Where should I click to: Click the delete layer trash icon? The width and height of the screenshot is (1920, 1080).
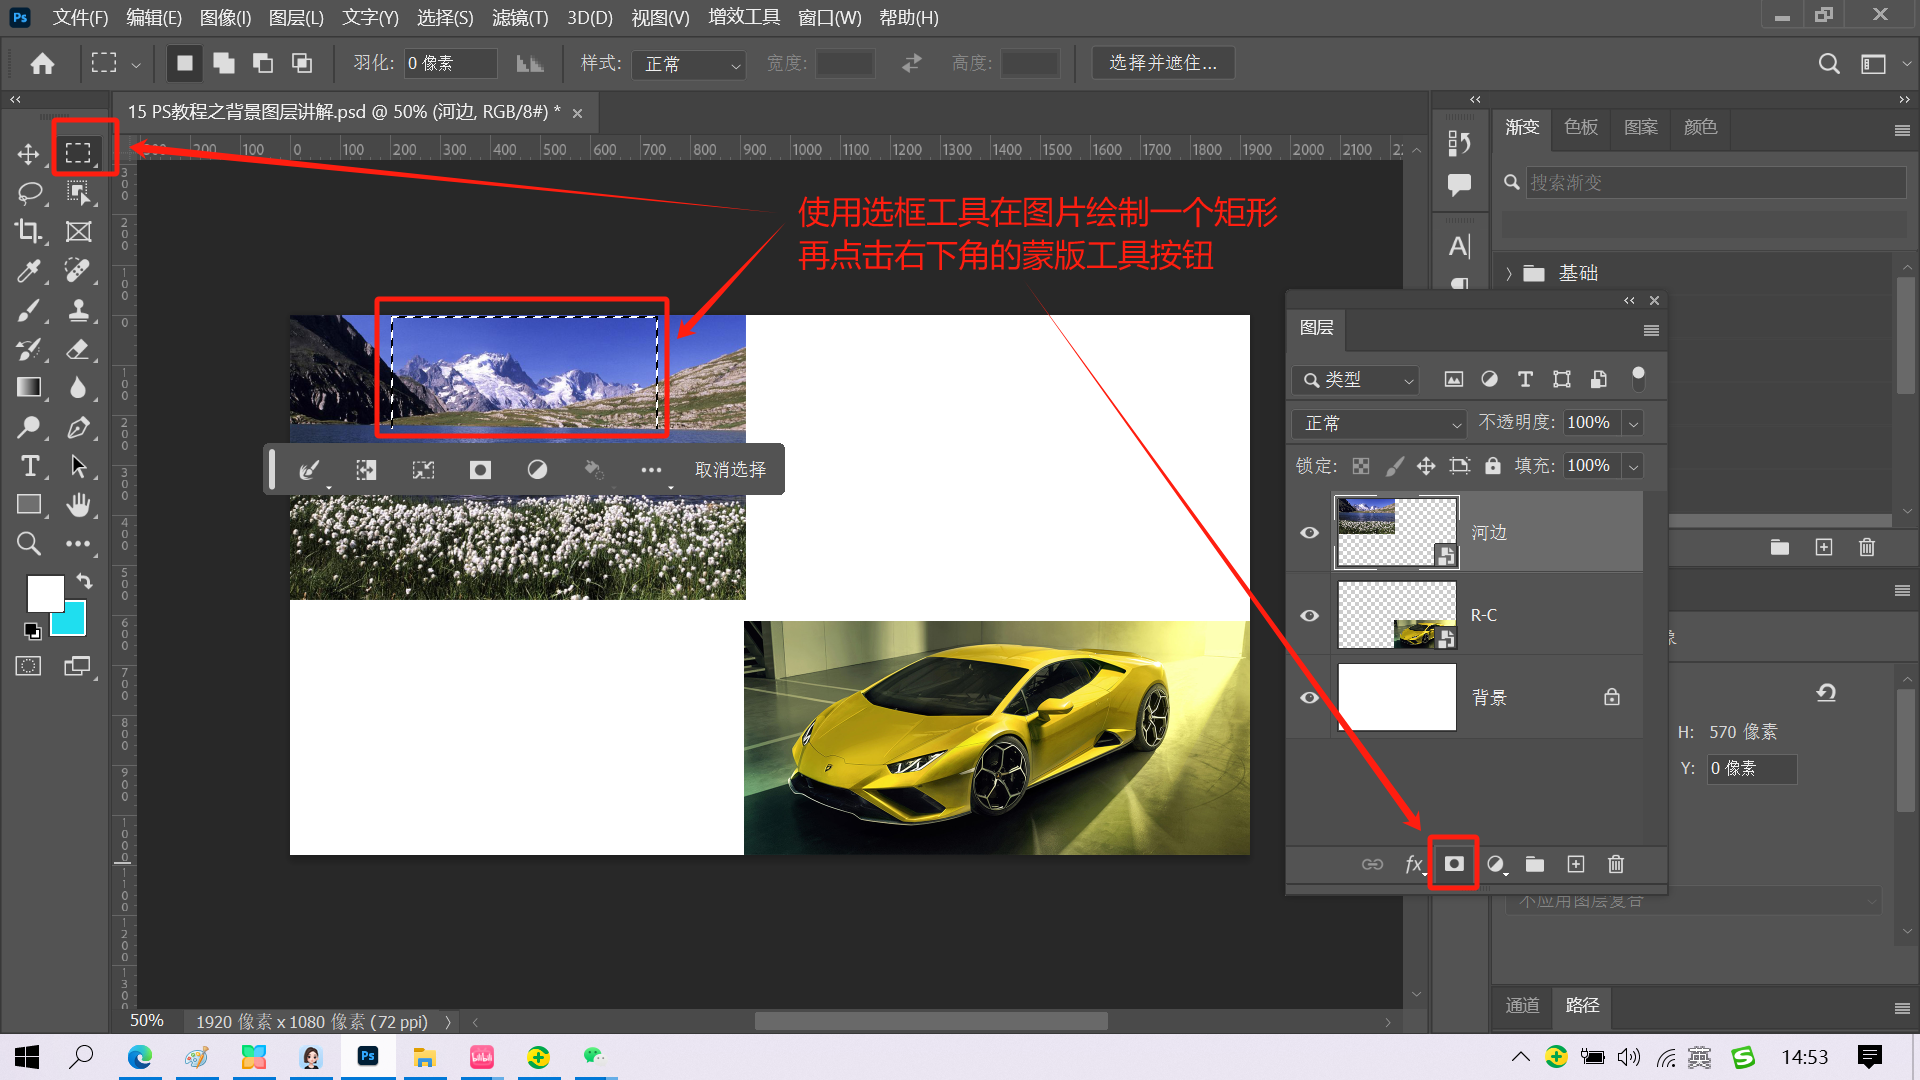(x=1616, y=864)
